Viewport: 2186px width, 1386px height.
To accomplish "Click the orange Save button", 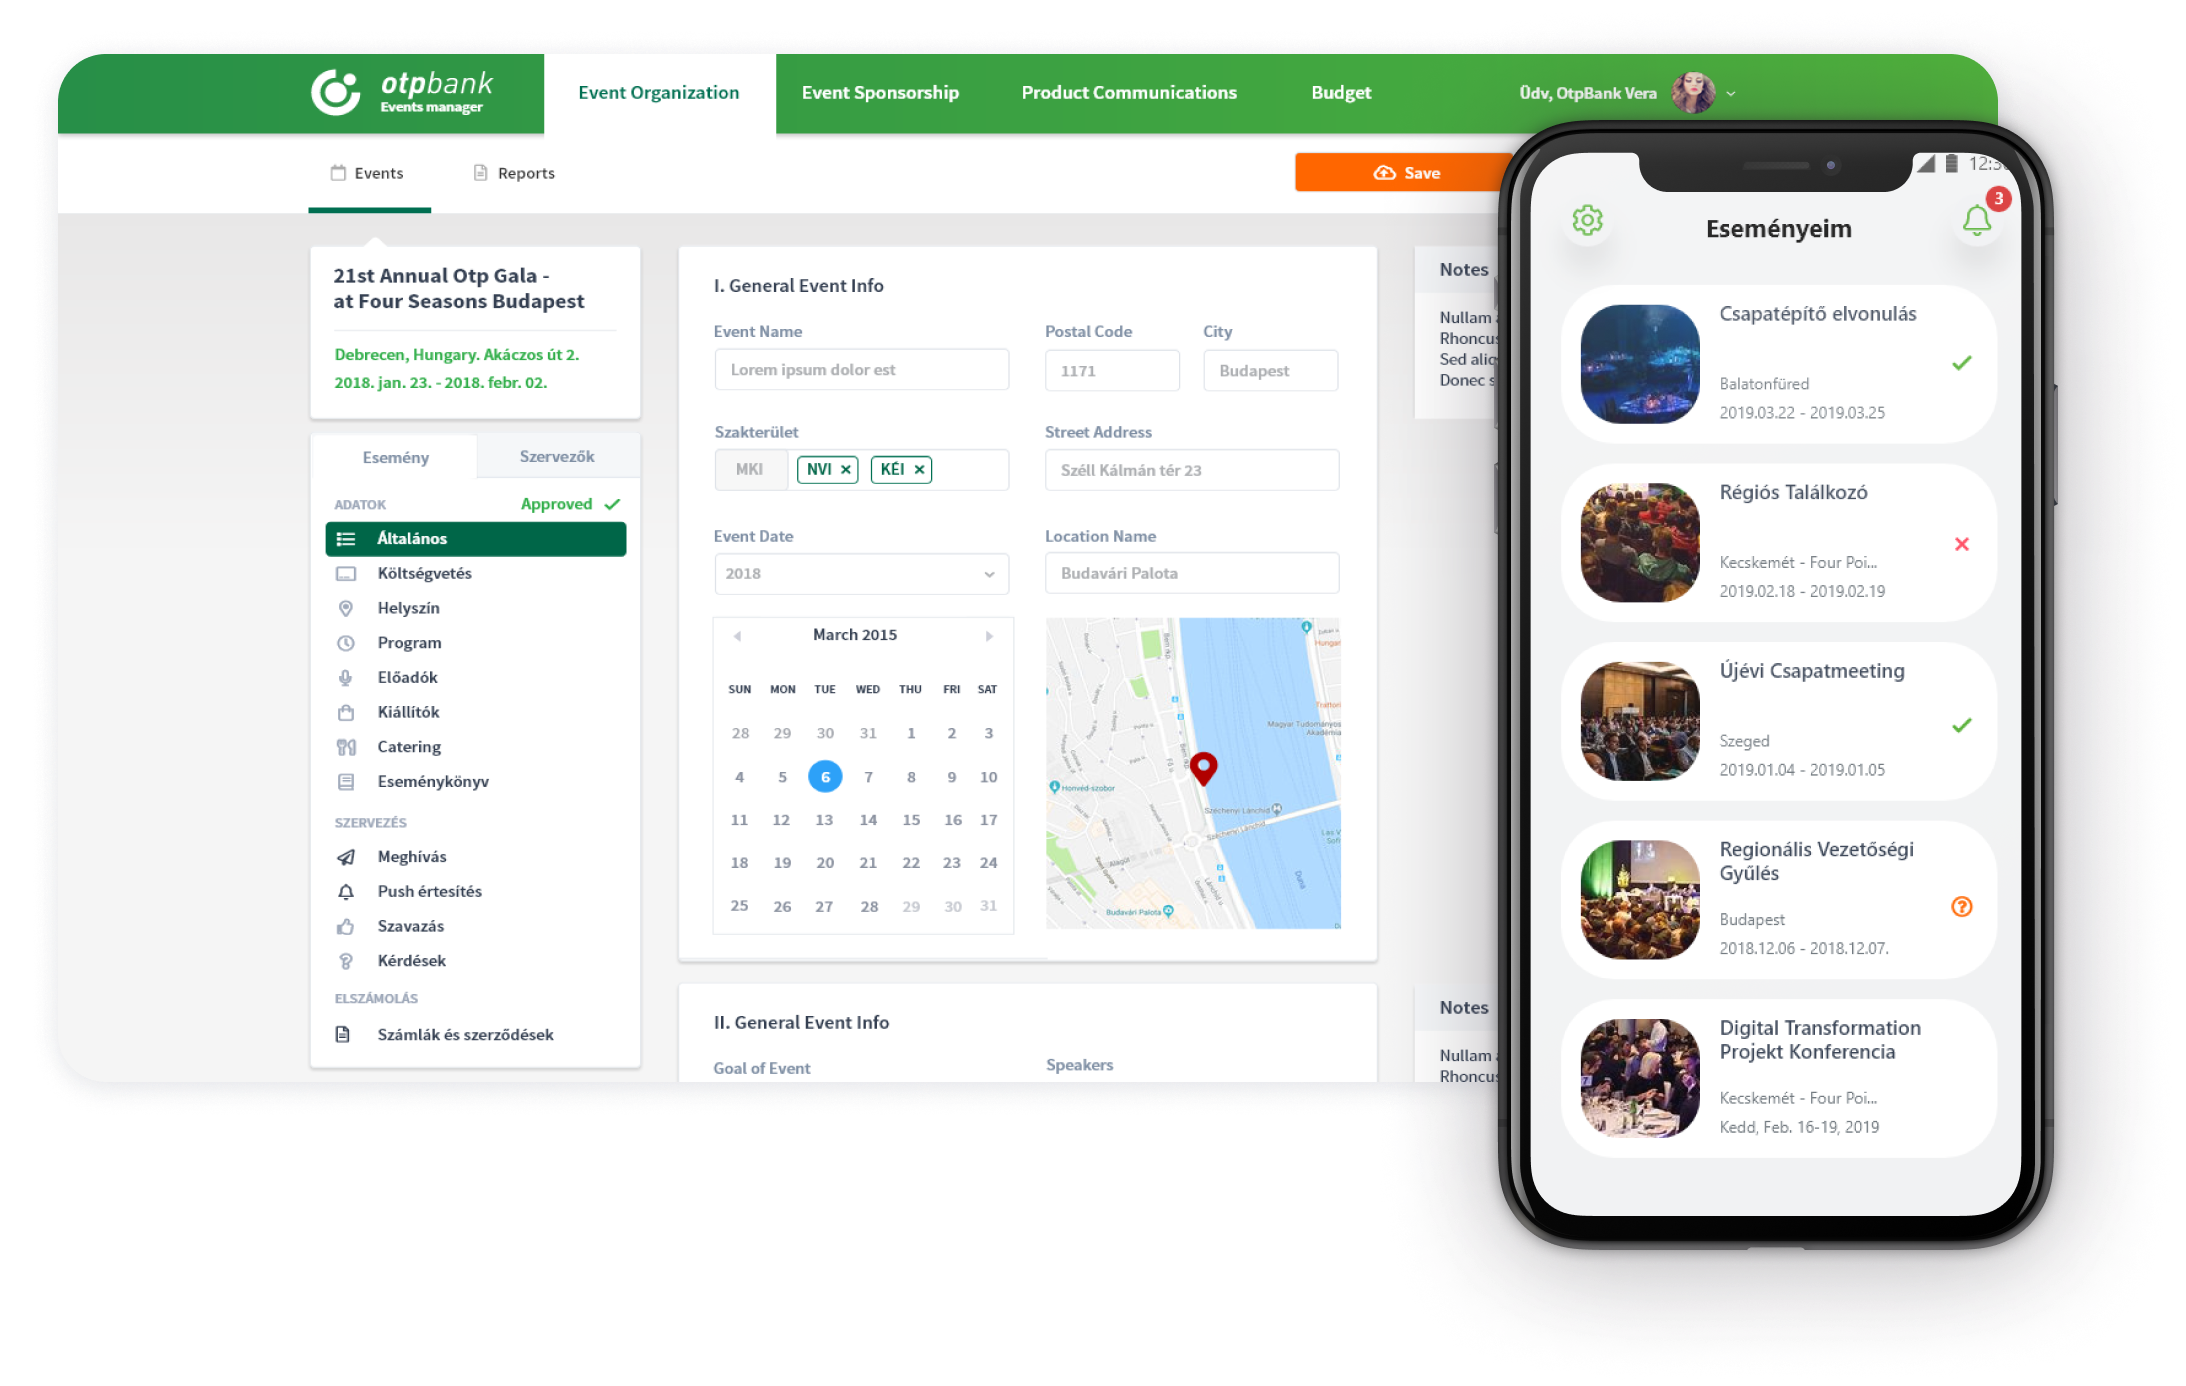I will 1405,173.
